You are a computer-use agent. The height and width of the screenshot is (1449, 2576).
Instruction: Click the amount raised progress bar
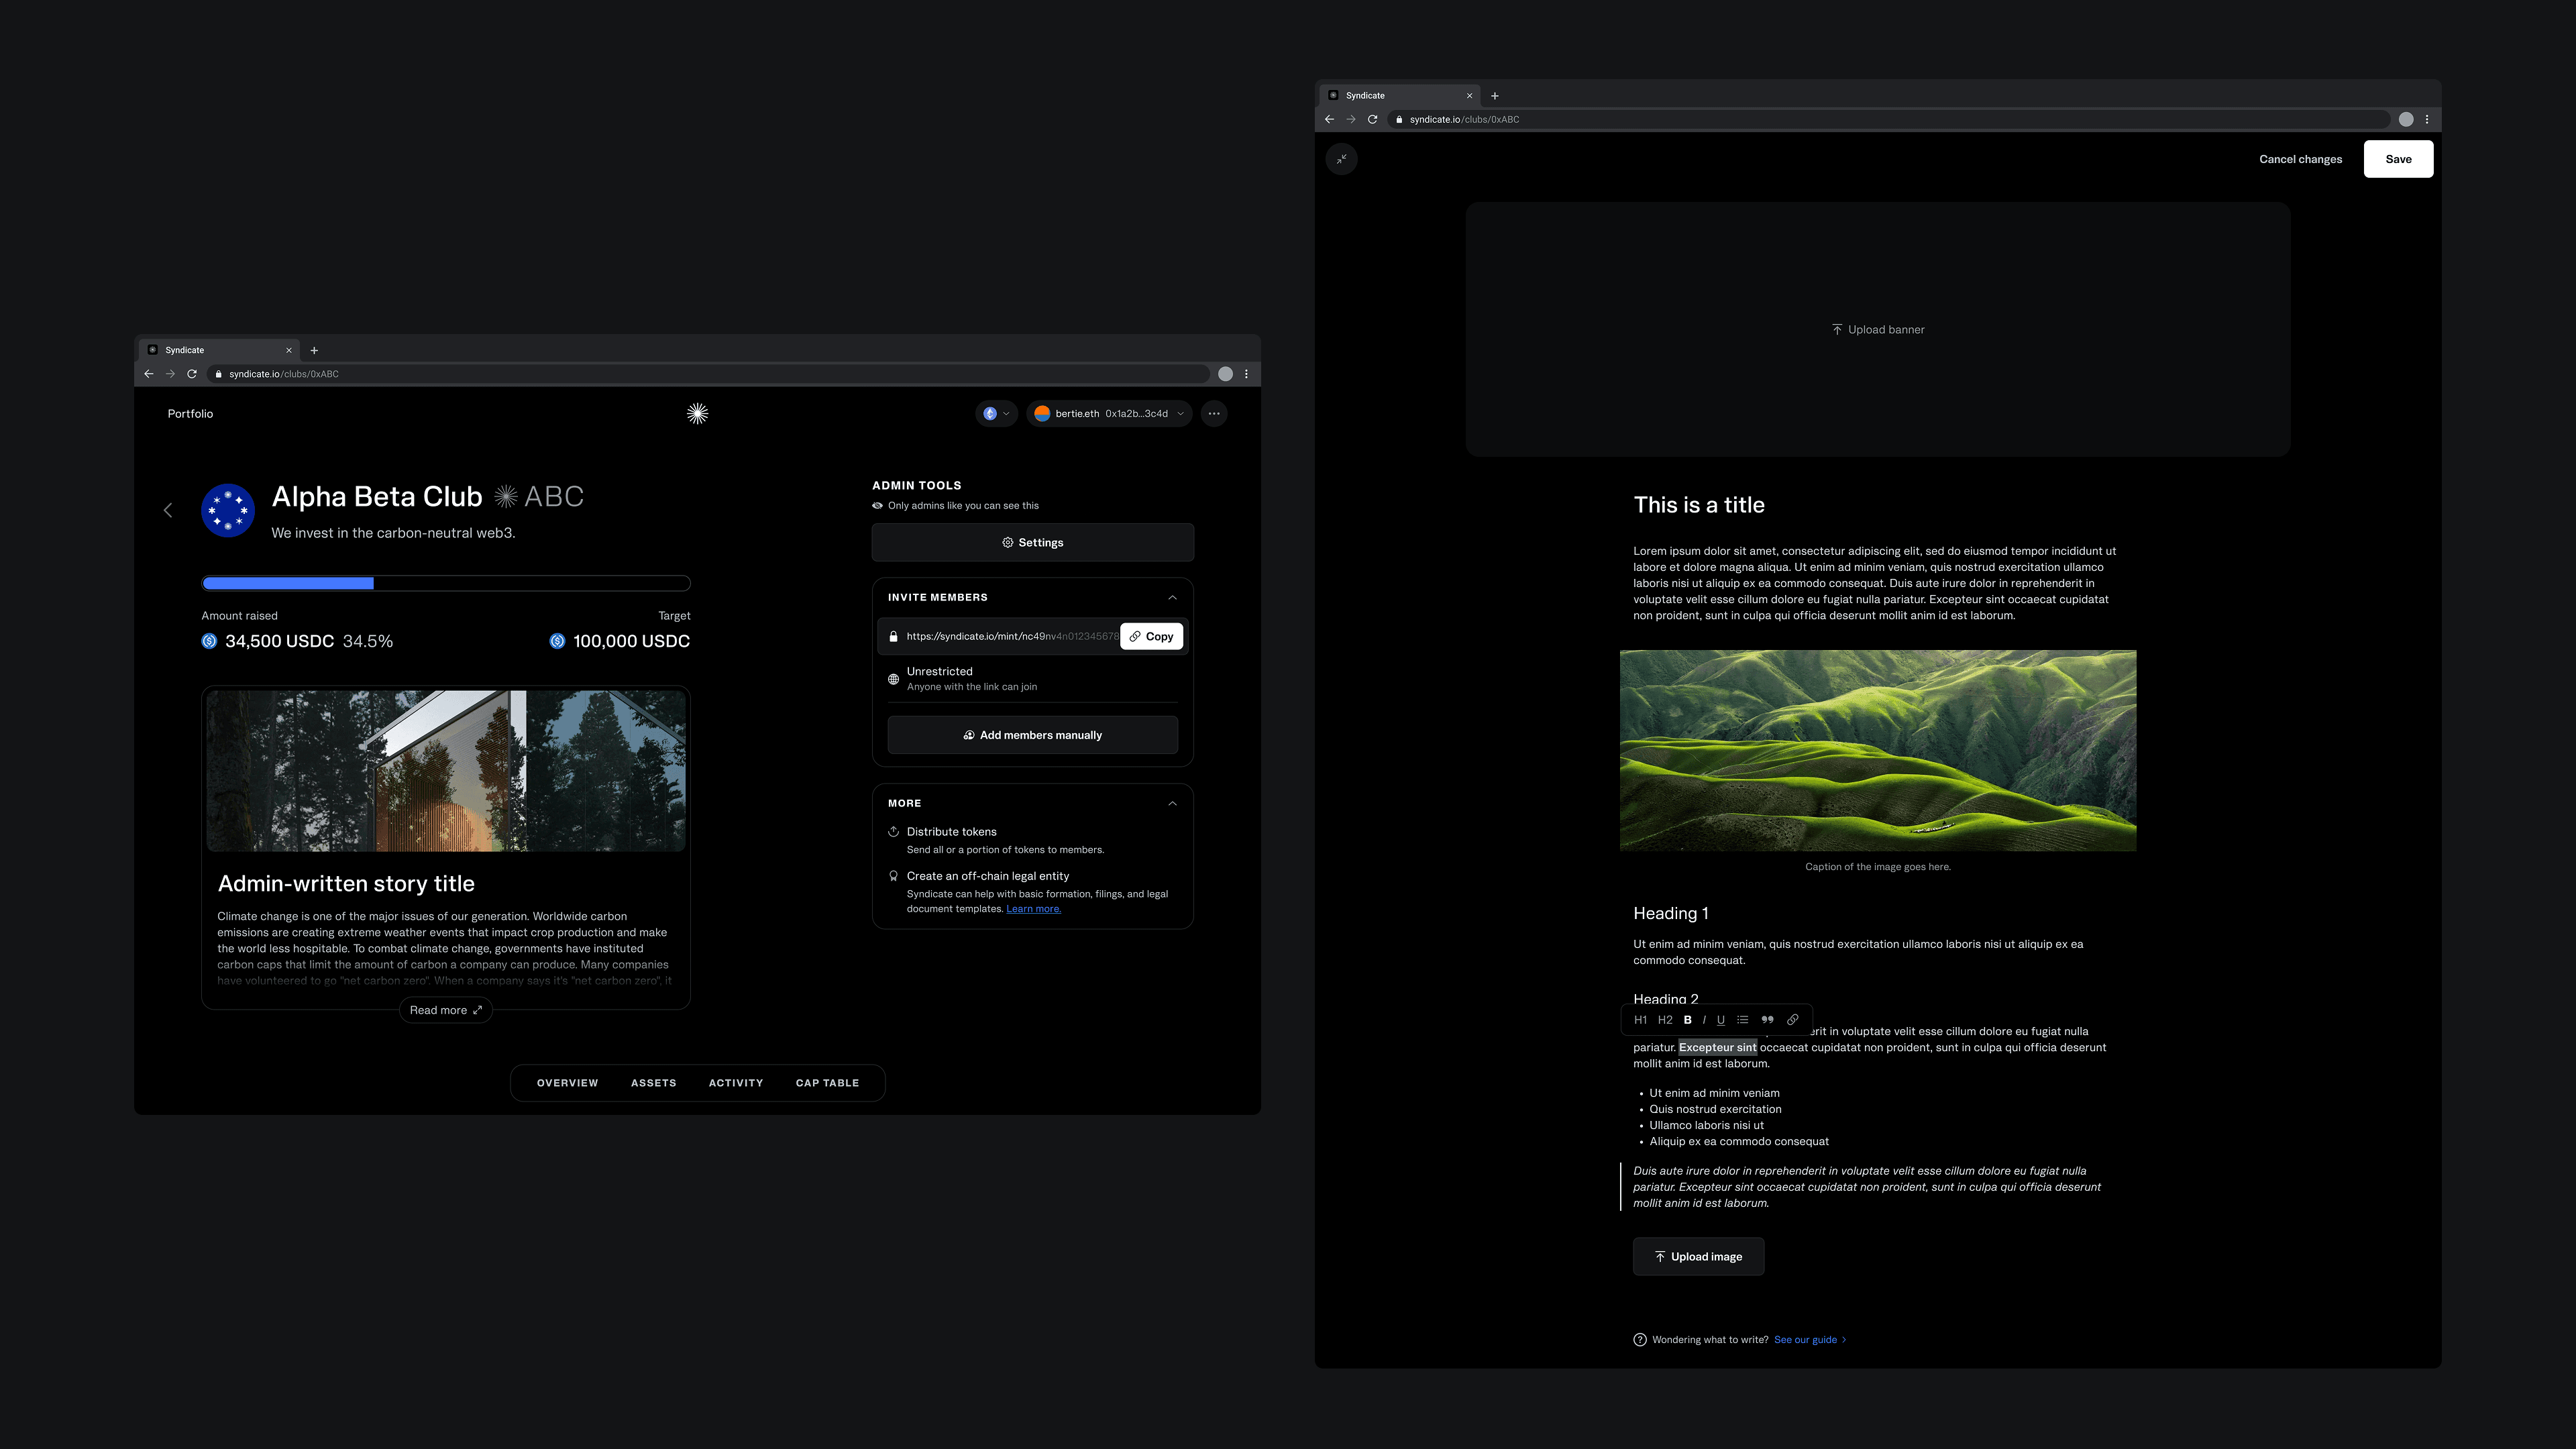(x=446, y=584)
